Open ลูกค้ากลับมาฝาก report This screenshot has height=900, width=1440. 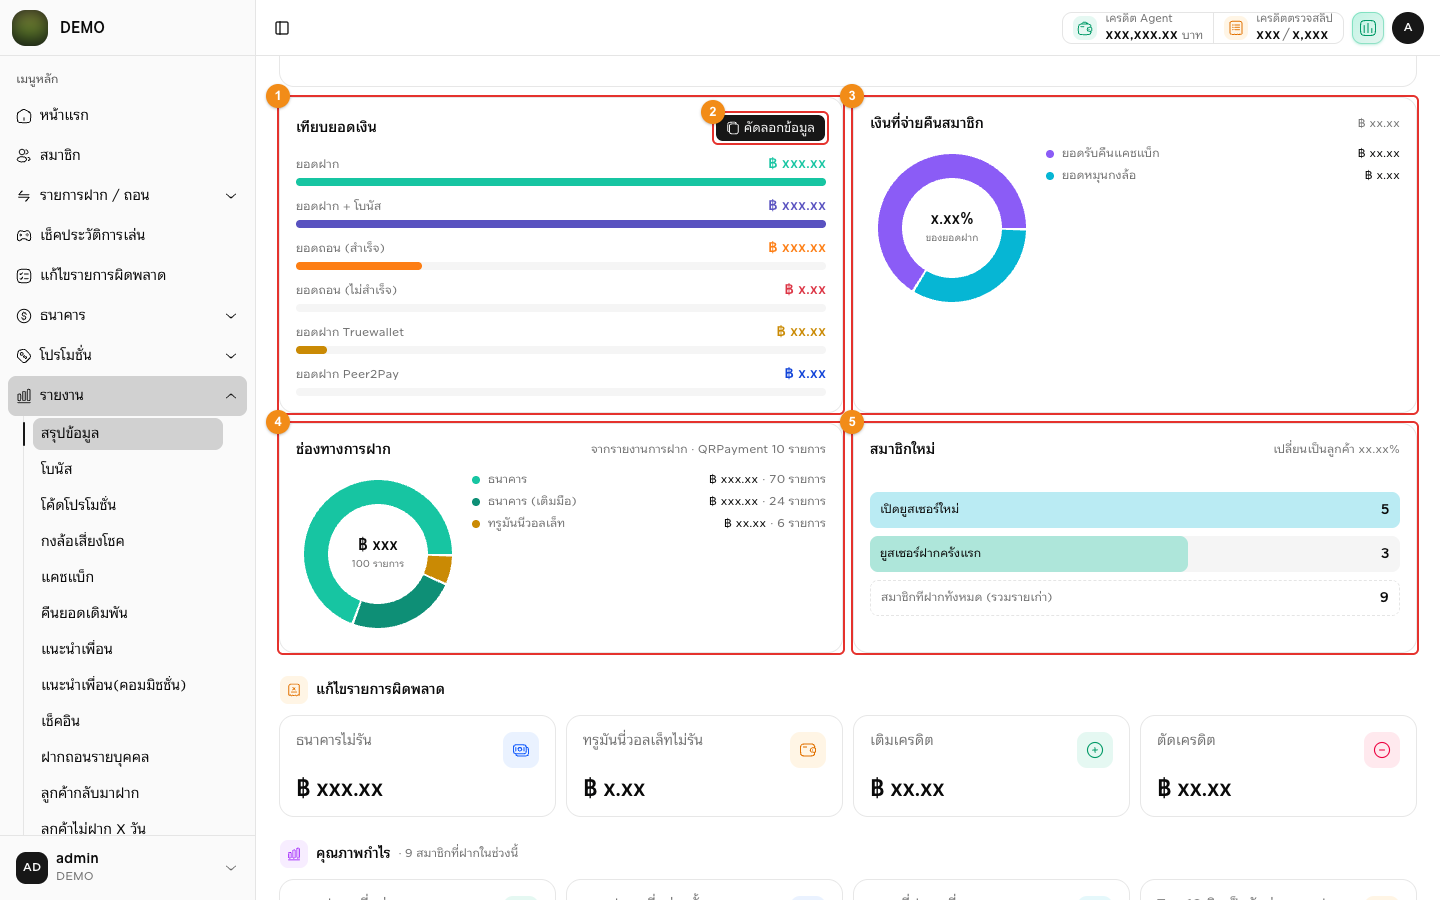coord(128,794)
